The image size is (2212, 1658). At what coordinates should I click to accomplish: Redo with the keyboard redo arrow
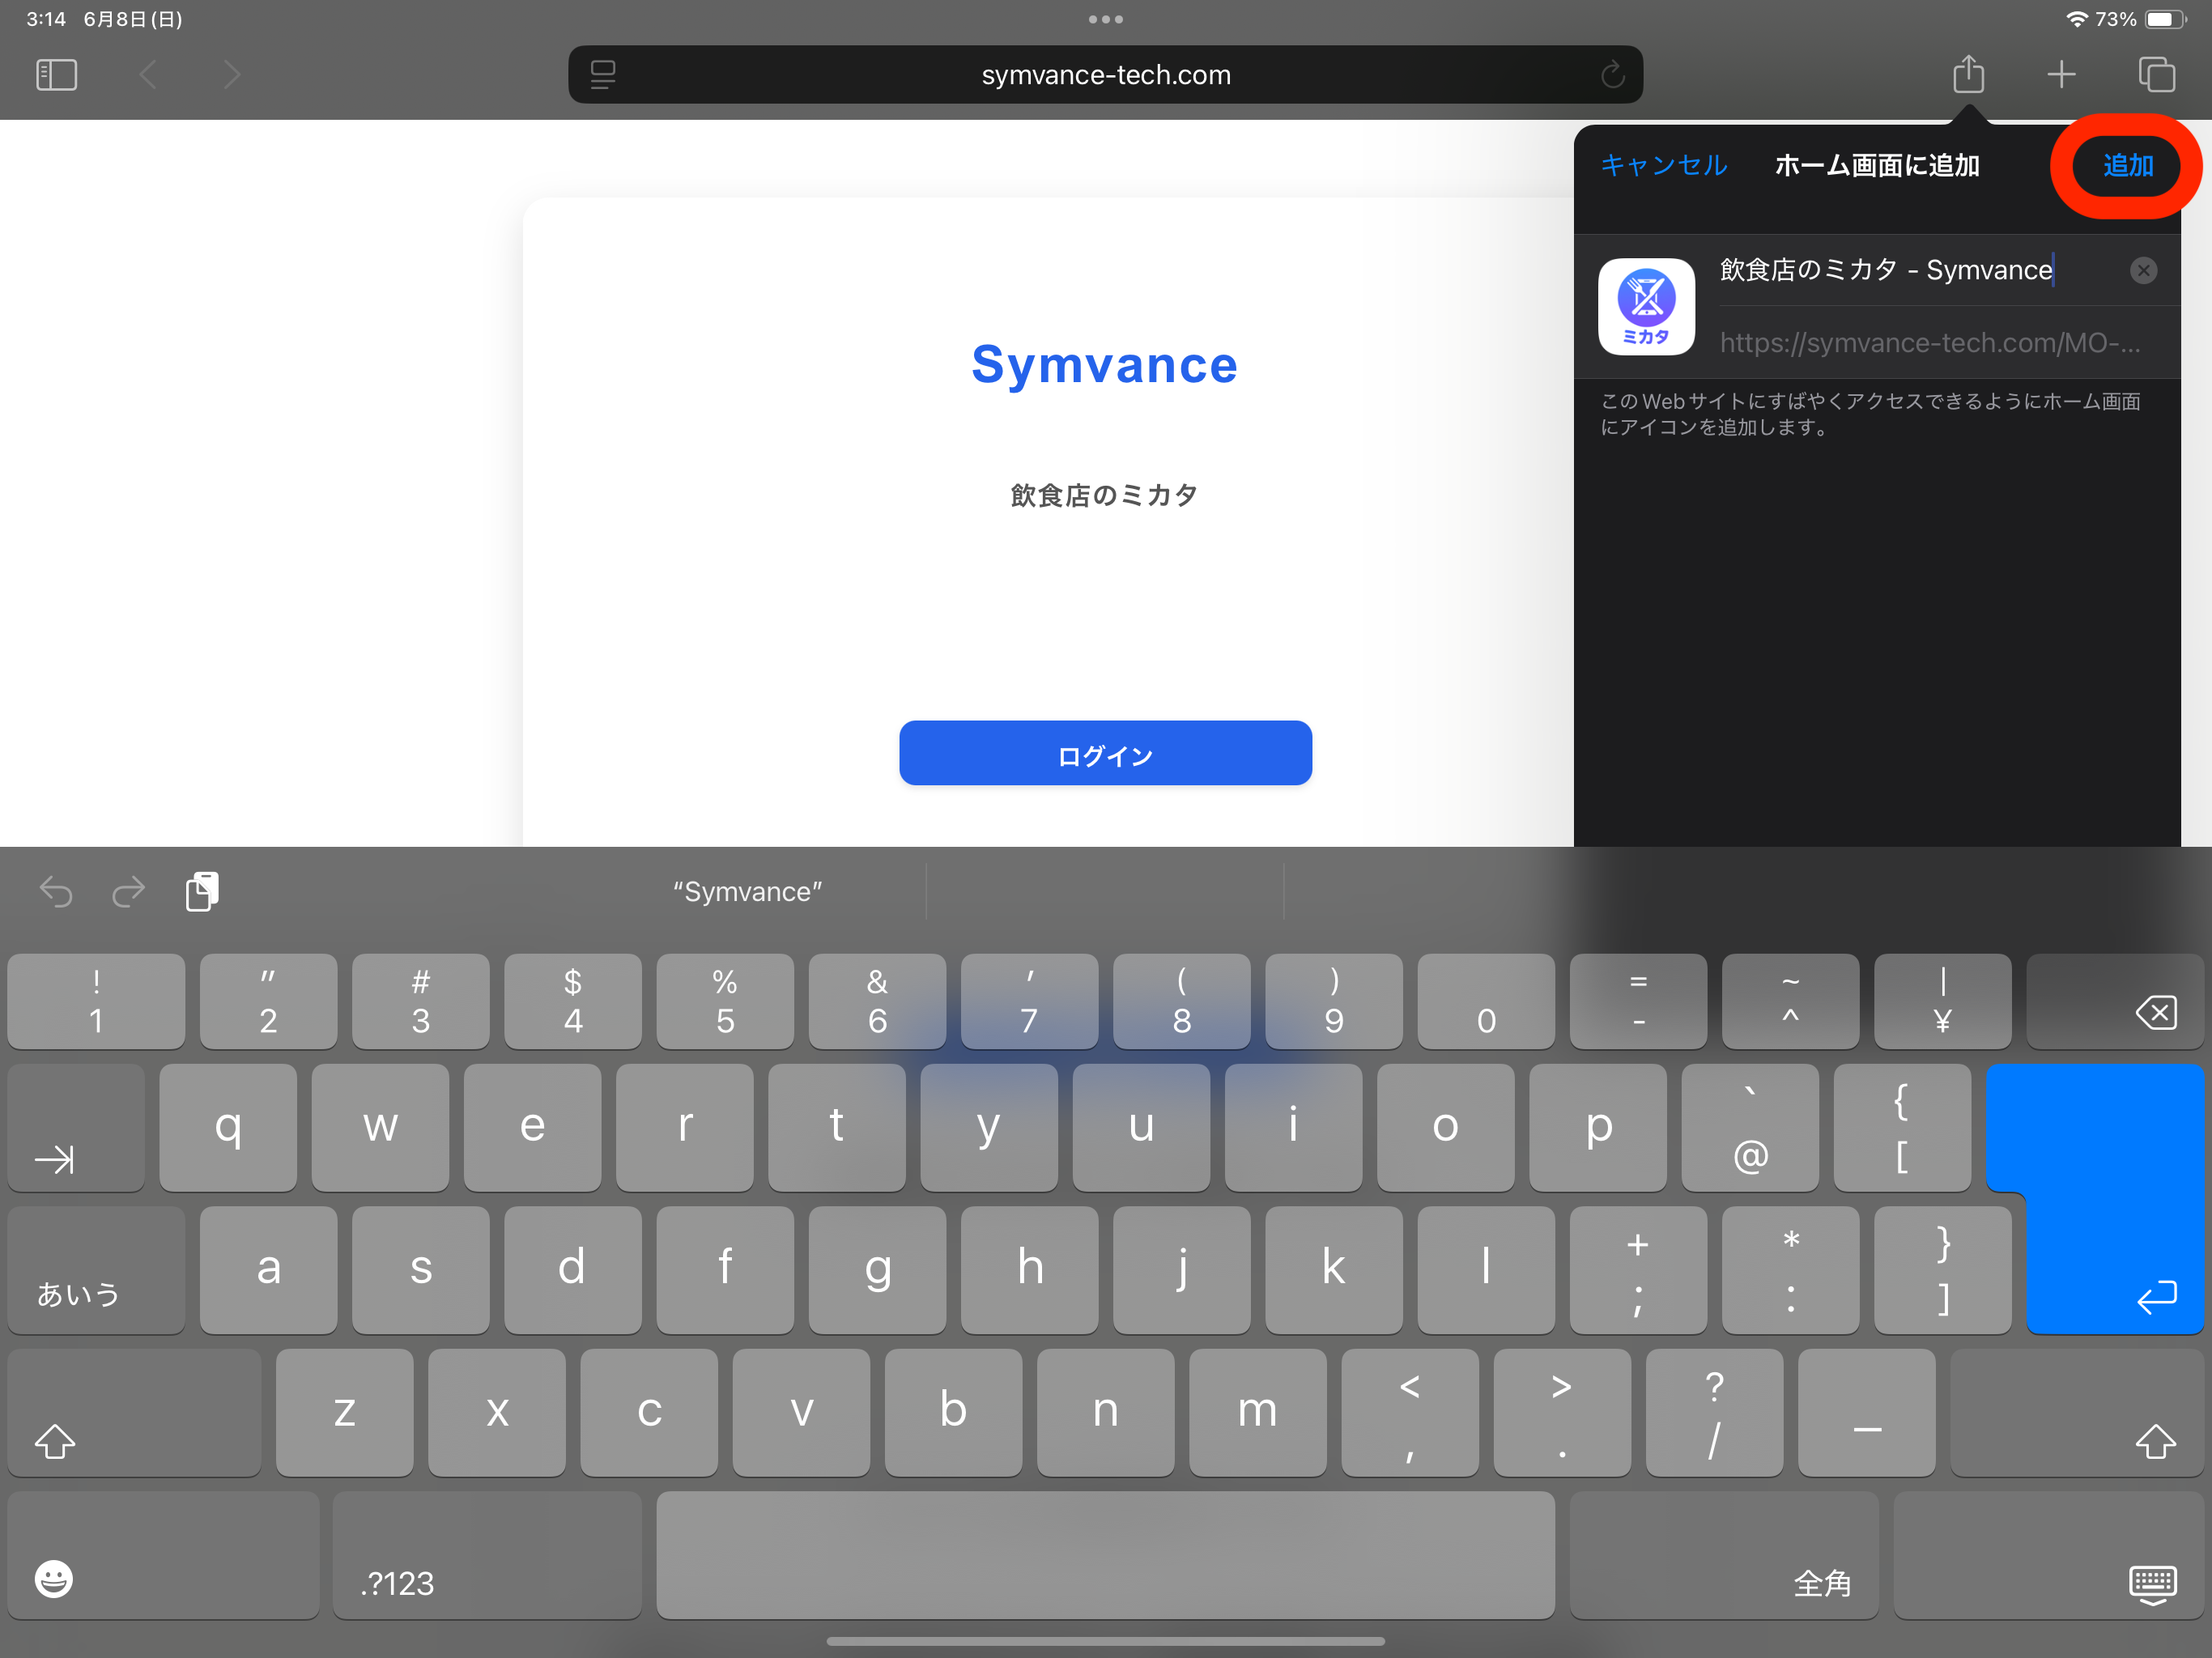tap(128, 891)
